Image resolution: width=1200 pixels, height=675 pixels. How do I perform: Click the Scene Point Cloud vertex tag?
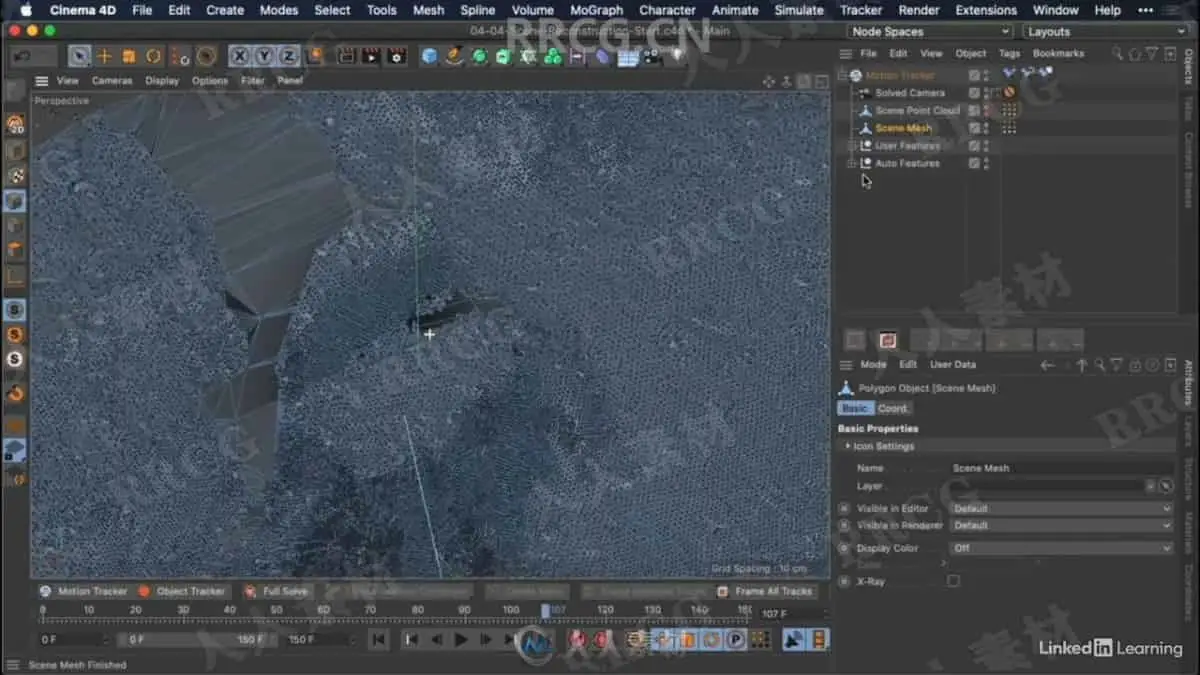point(1009,111)
